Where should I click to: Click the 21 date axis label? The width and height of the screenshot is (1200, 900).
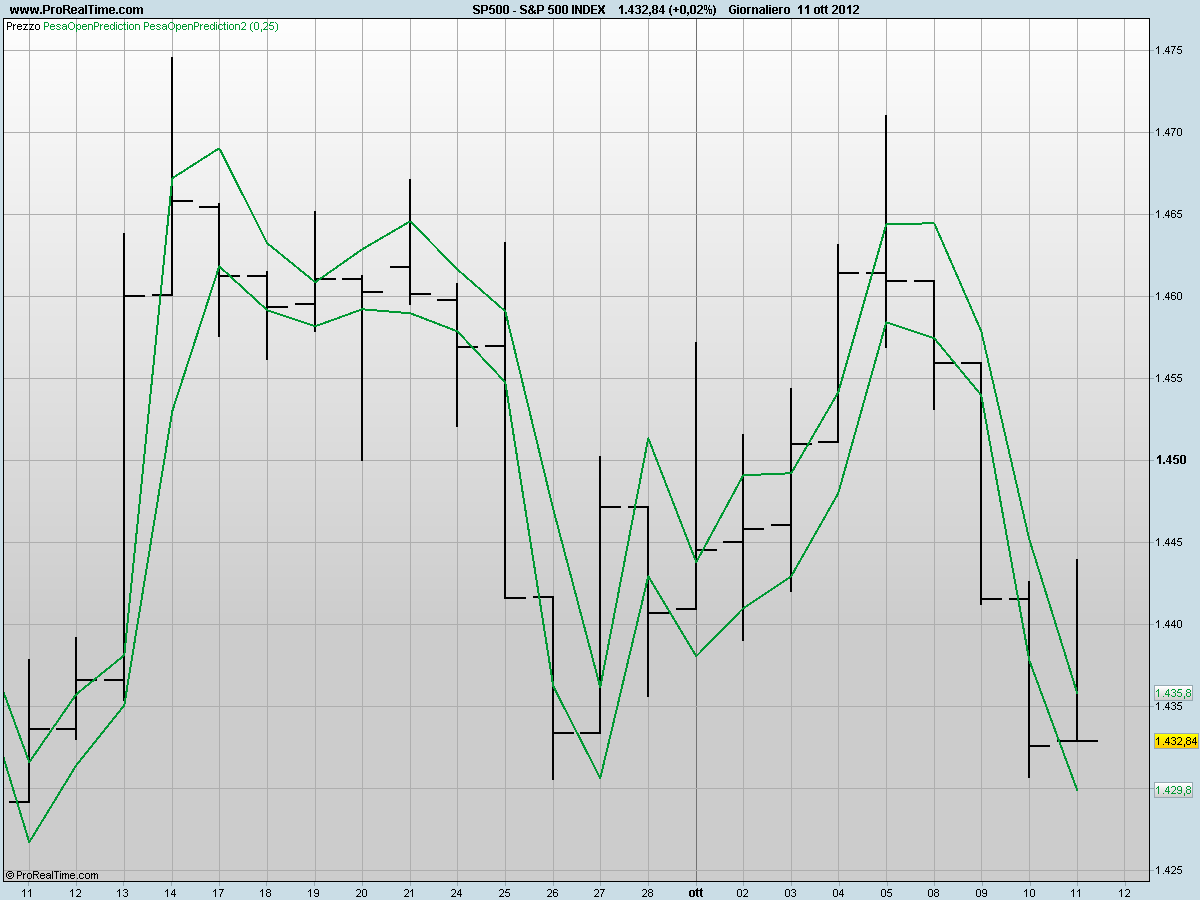tap(409, 891)
